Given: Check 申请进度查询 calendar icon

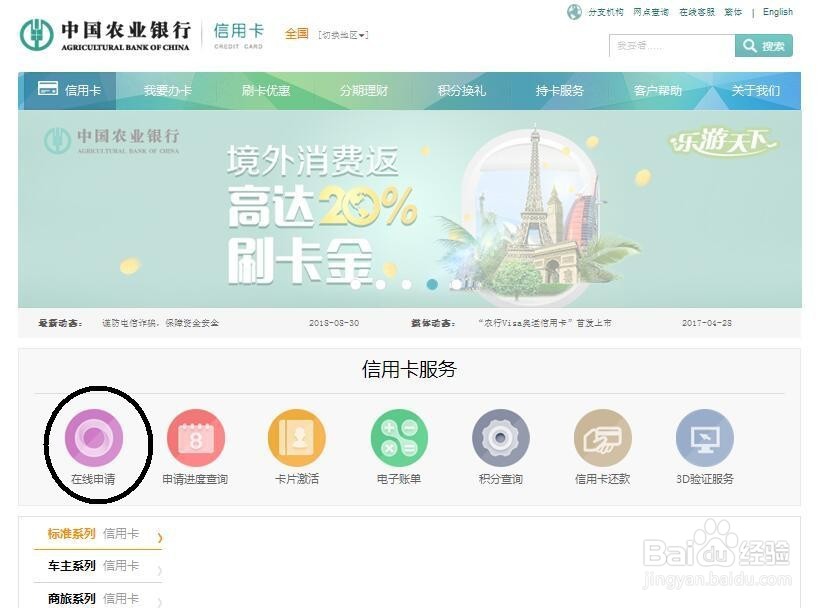Looking at the screenshot, I should point(196,438).
